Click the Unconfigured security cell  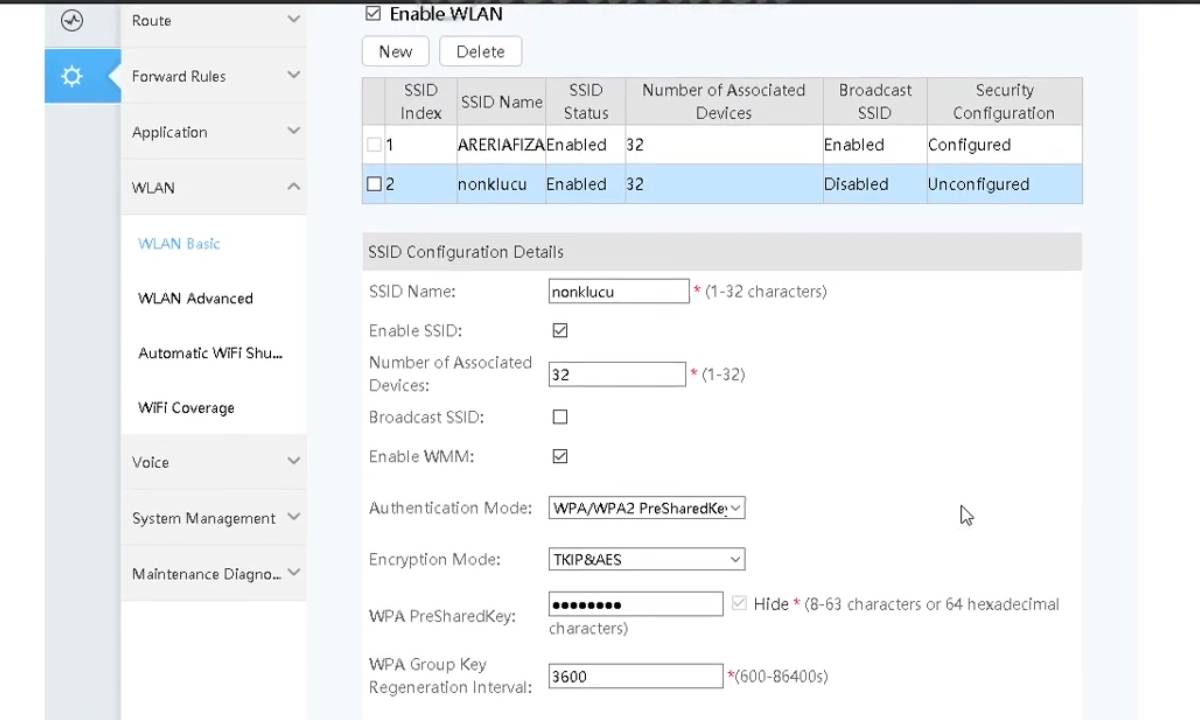point(1004,184)
